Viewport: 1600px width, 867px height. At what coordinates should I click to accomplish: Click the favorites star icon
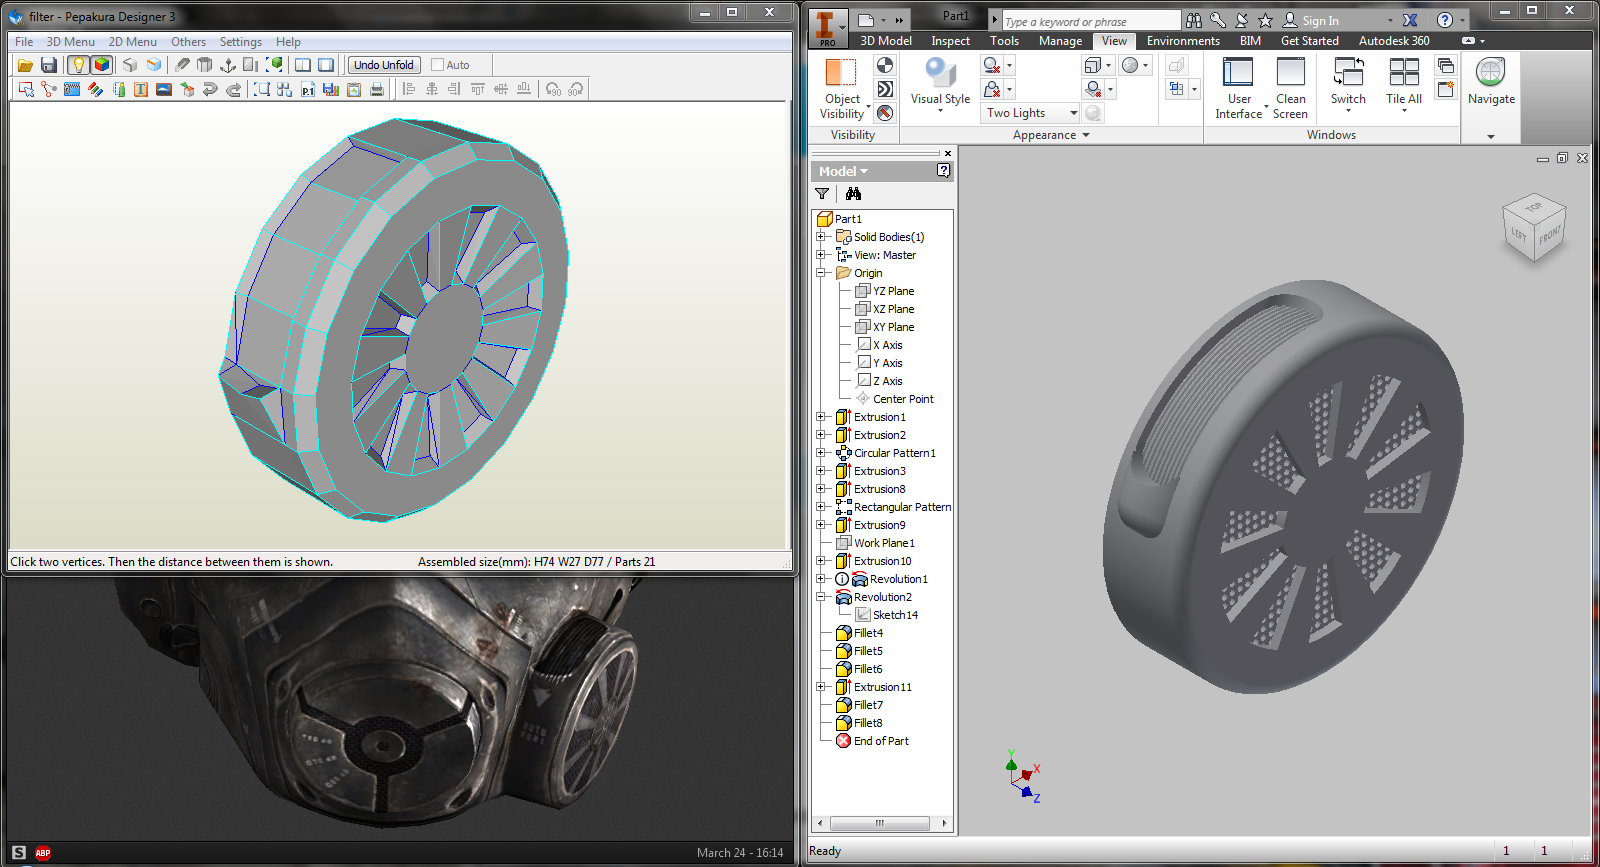coord(1265,20)
